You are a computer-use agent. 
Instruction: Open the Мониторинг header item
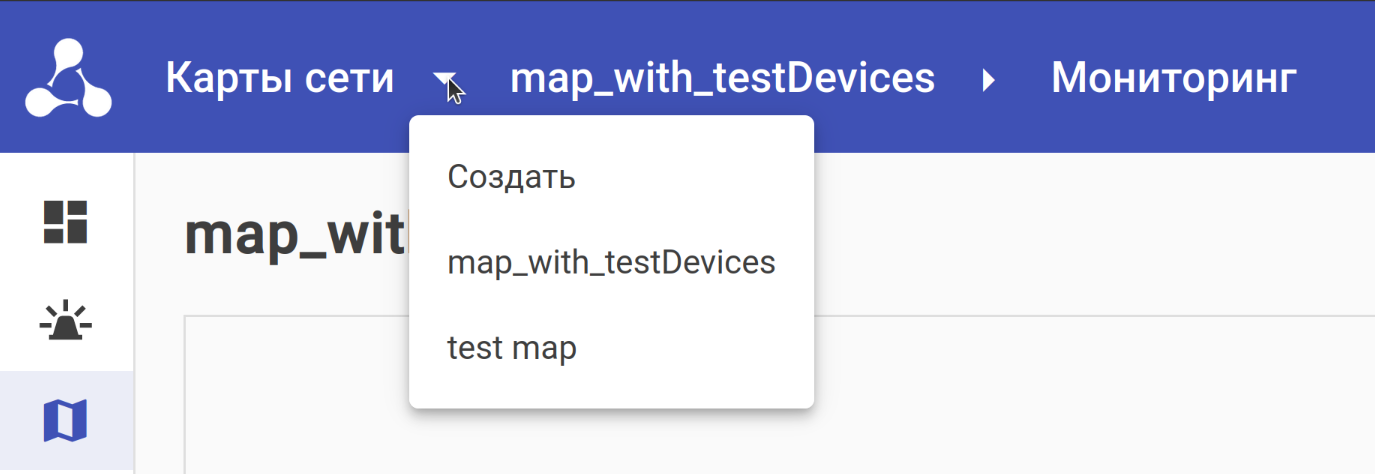[x=1174, y=78]
